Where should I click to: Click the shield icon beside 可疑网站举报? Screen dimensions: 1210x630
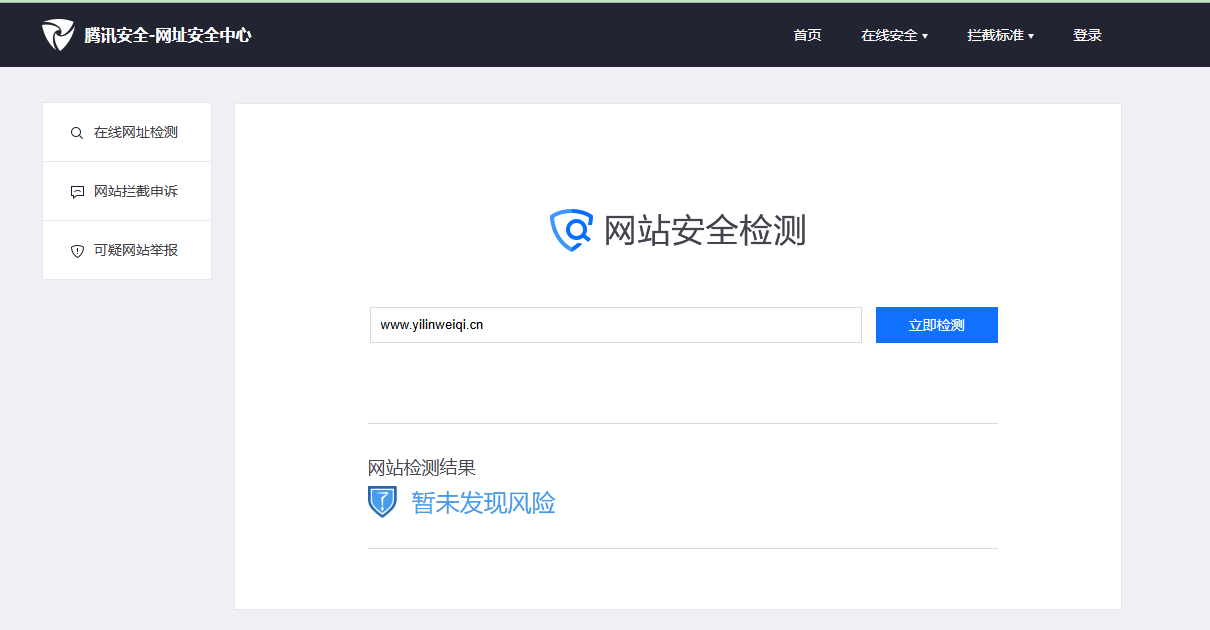[x=77, y=251]
